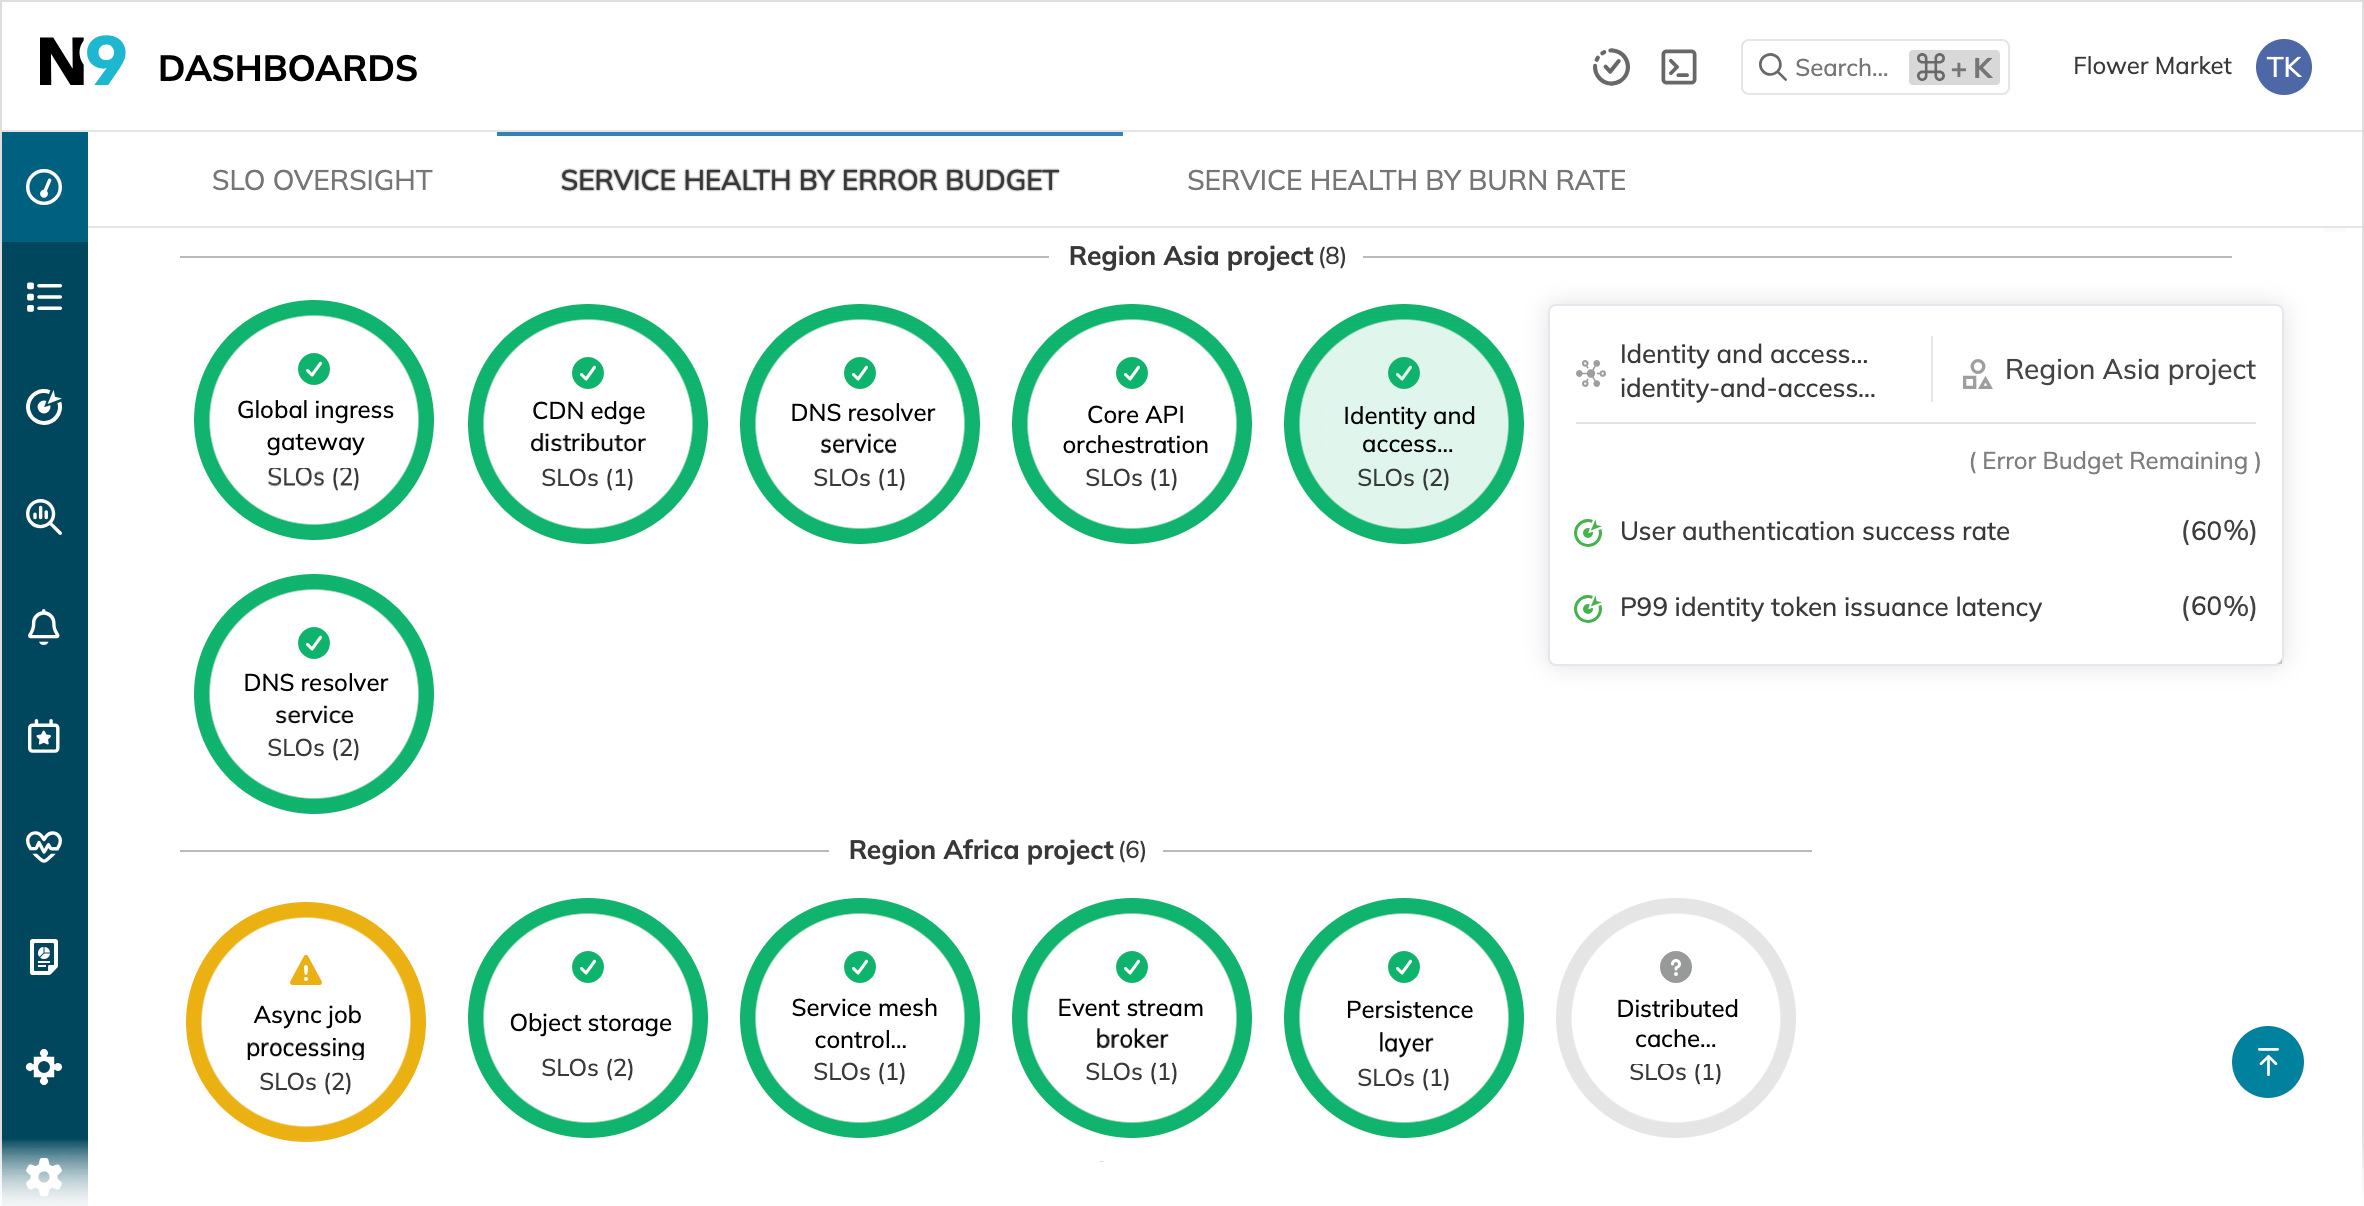Open the Service Health heartbeat icon
This screenshot has height=1206, width=2364.
44,845
